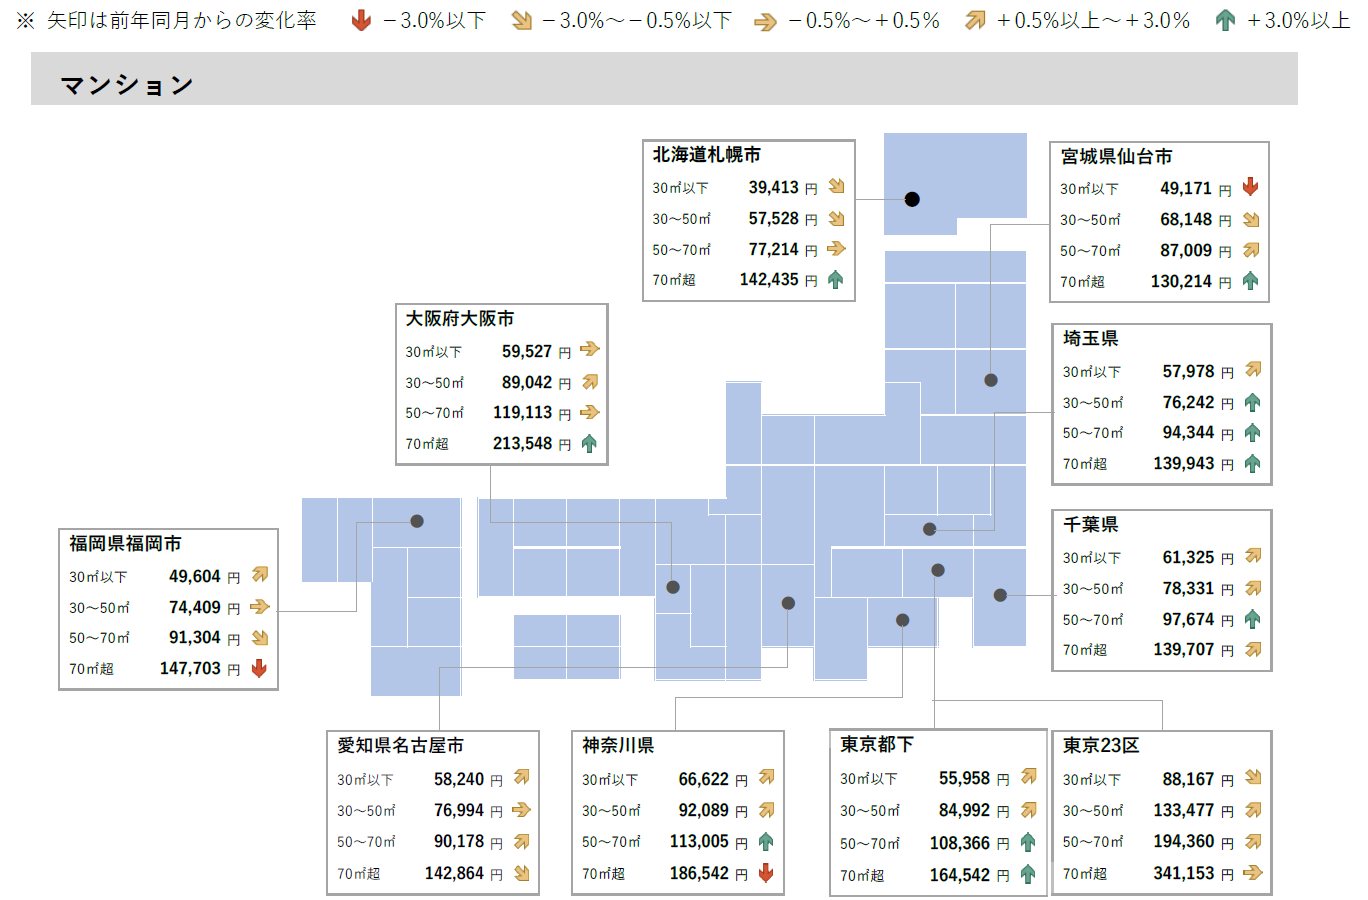This screenshot has width=1368, height=900.
Task: Click the green up arrow next to 札幌市 70㎡超
Action: 836,280
